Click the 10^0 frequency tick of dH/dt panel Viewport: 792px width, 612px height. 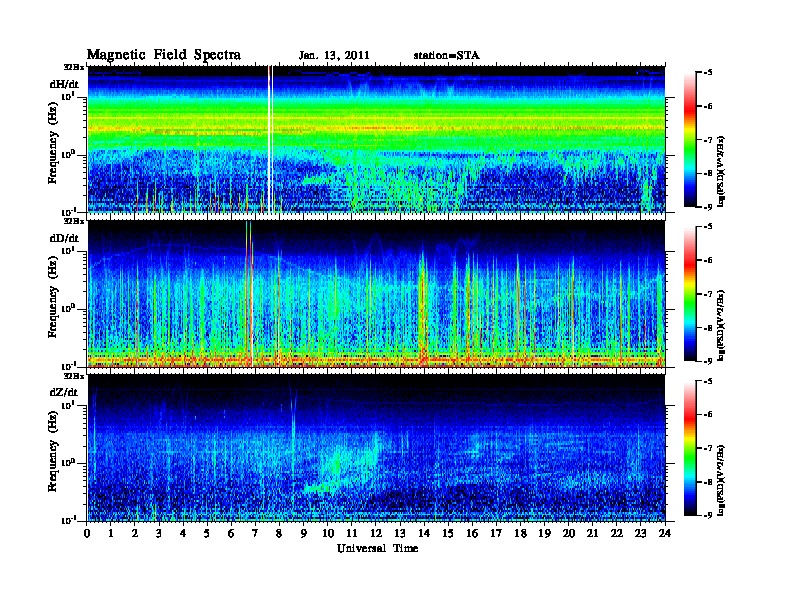coord(69,155)
